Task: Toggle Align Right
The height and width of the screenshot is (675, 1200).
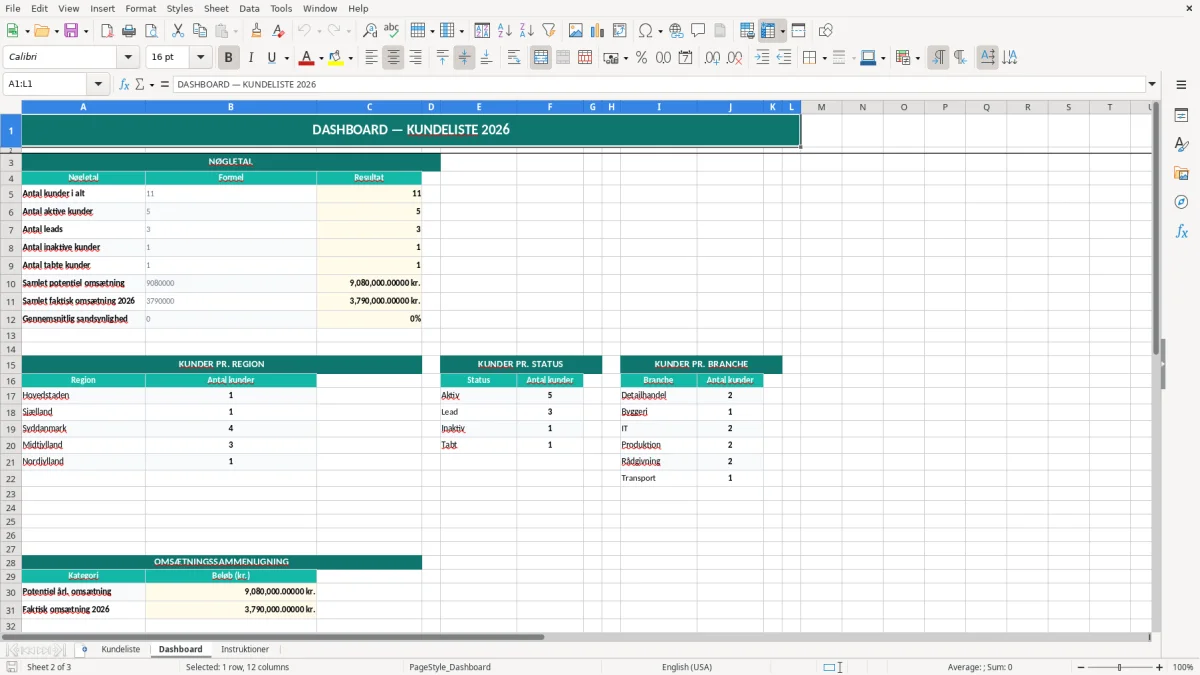Action: tap(415, 58)
